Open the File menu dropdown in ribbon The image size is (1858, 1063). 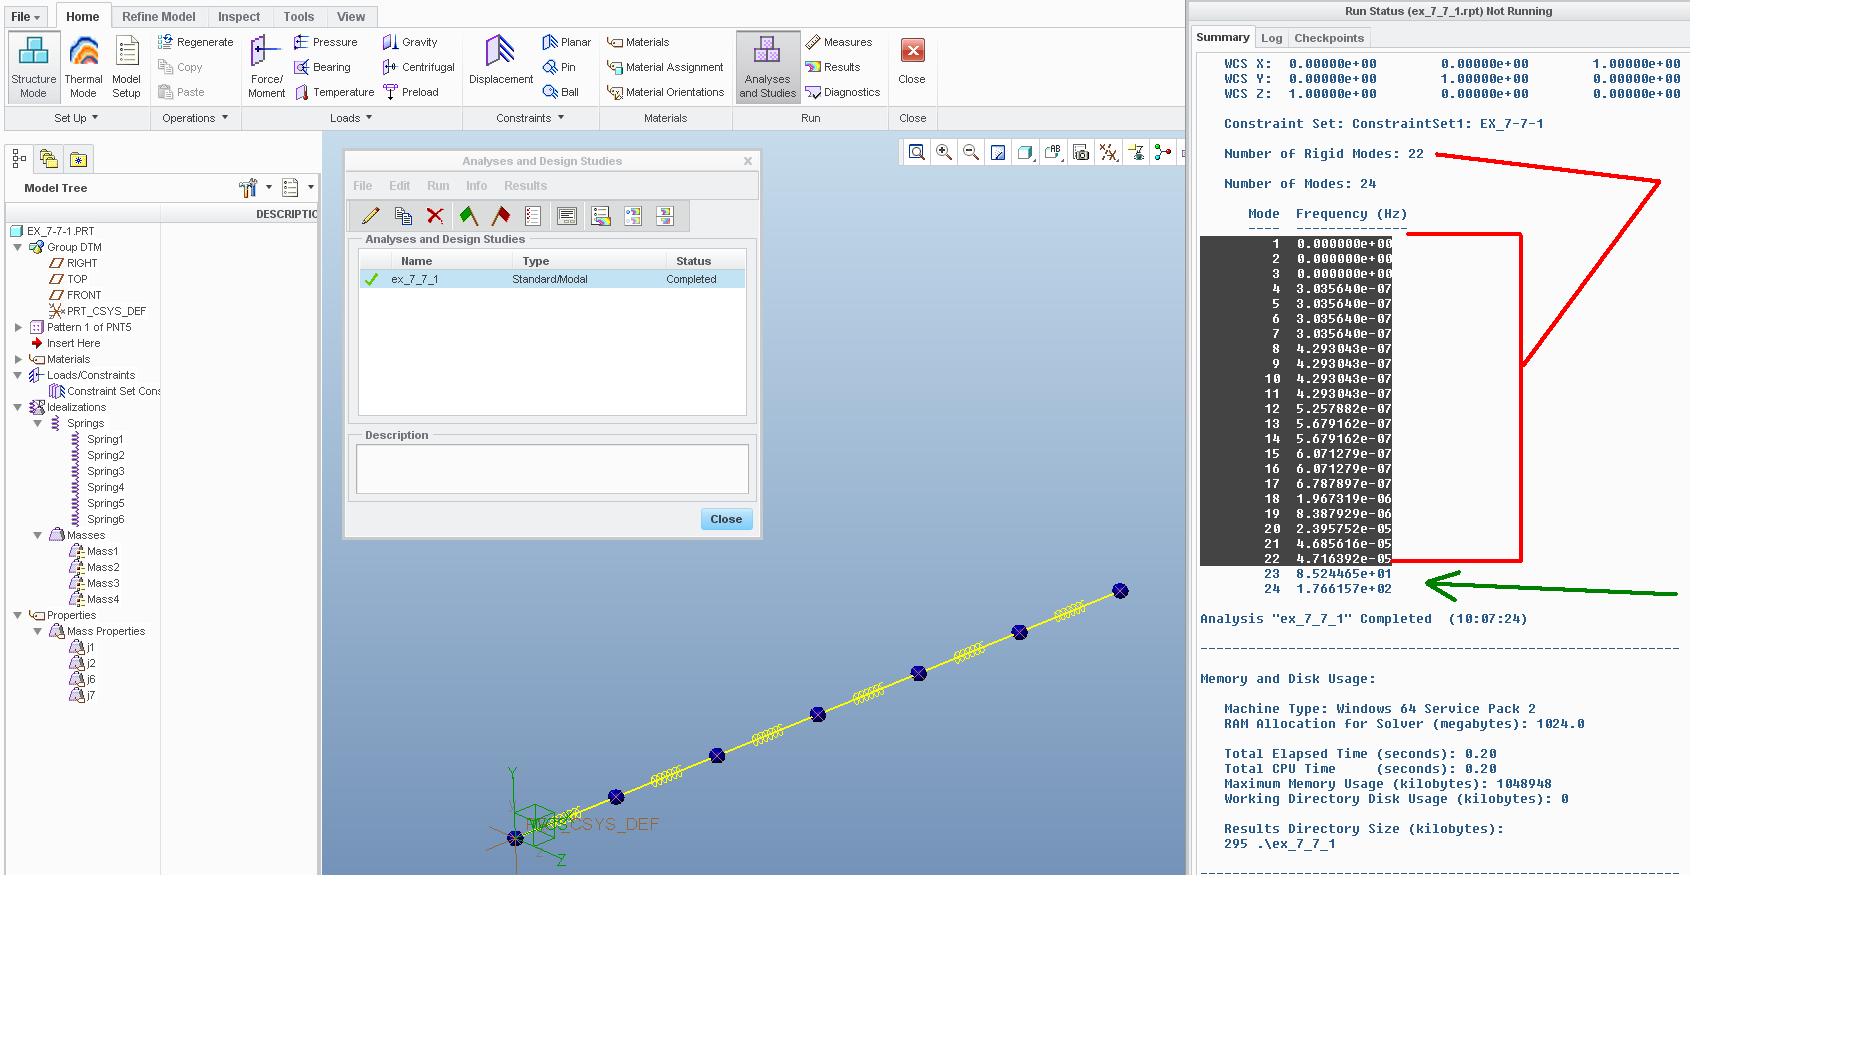coord(26,17)
